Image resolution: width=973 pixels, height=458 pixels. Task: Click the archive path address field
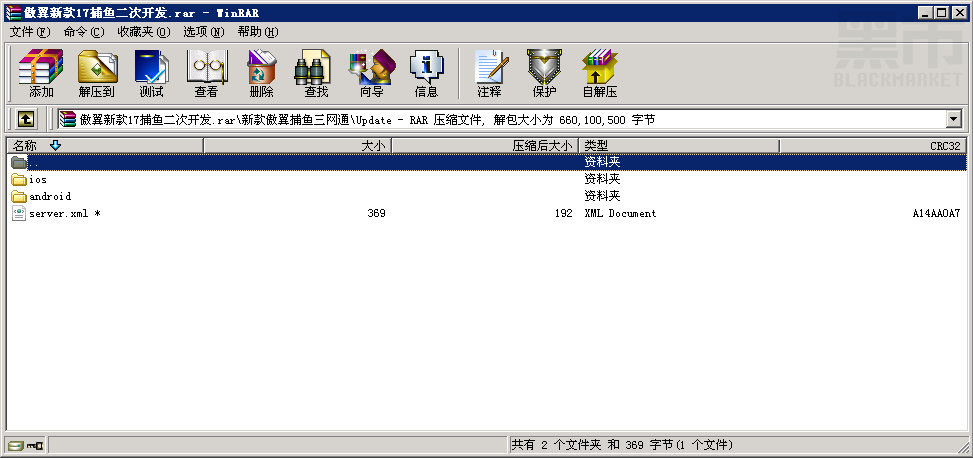pos(501,119)
